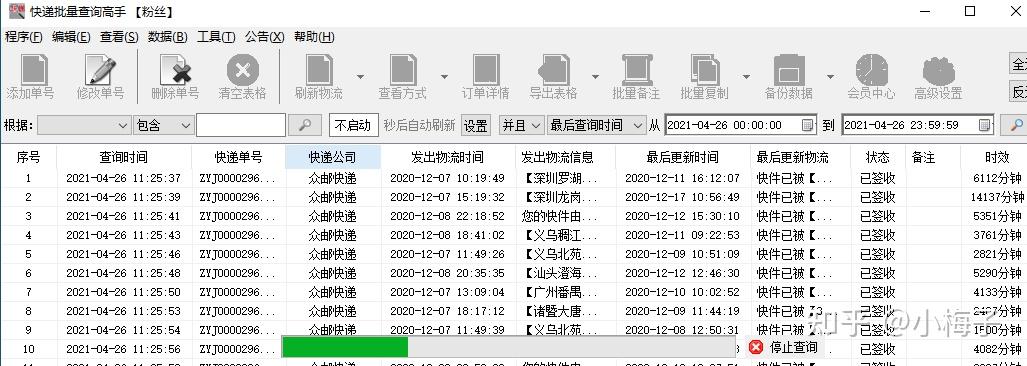
Task: Open the 帮助(H) menu
Action: tap(314, 37)
